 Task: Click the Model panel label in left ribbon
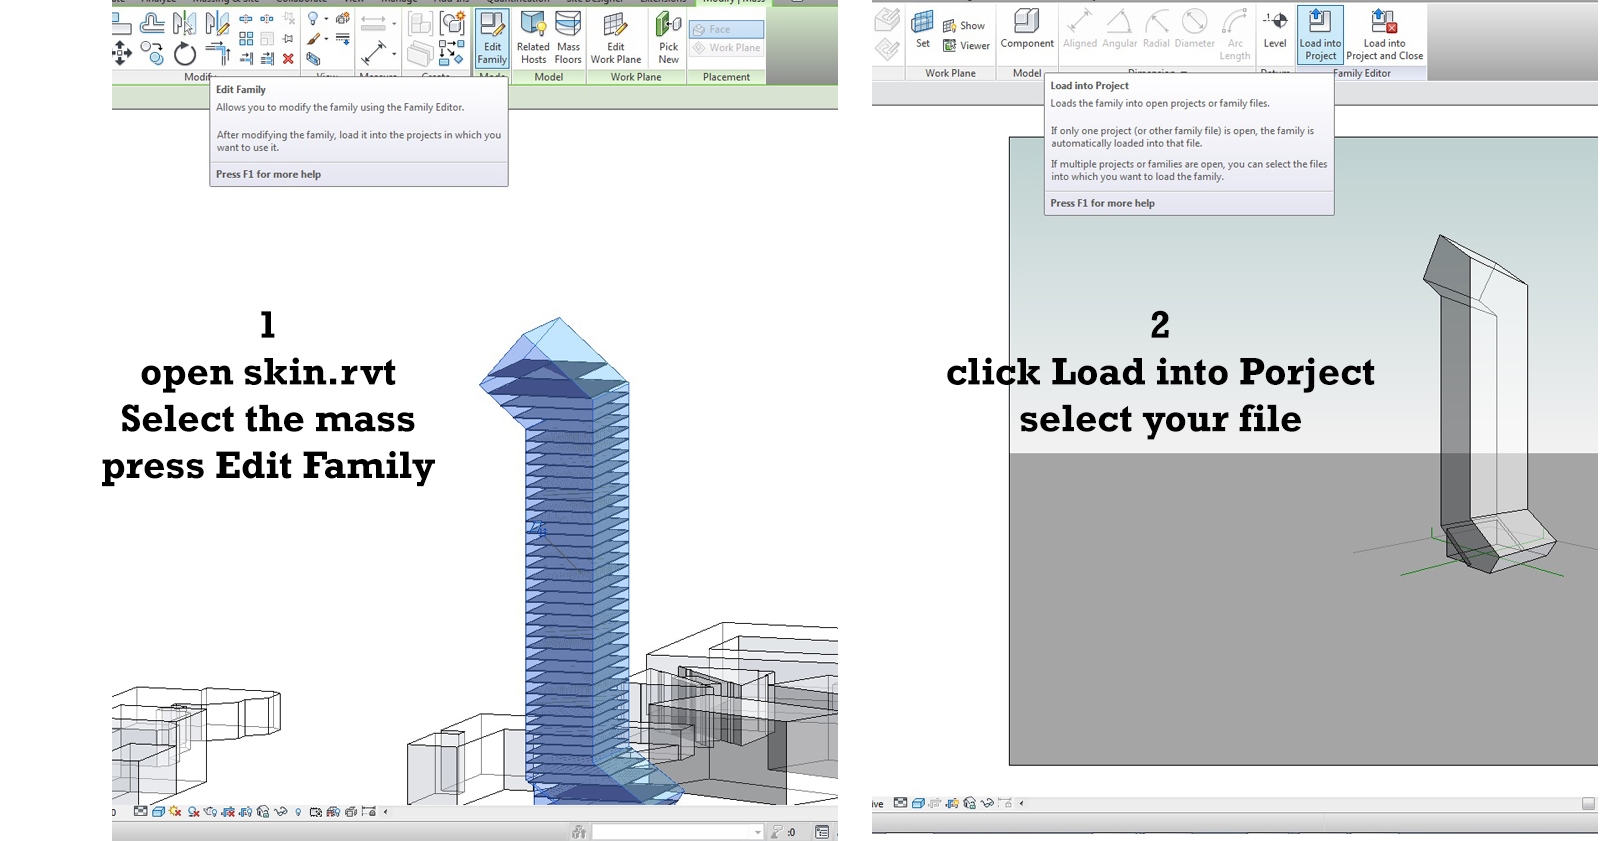pyautogui.click(x=548, y=77)
